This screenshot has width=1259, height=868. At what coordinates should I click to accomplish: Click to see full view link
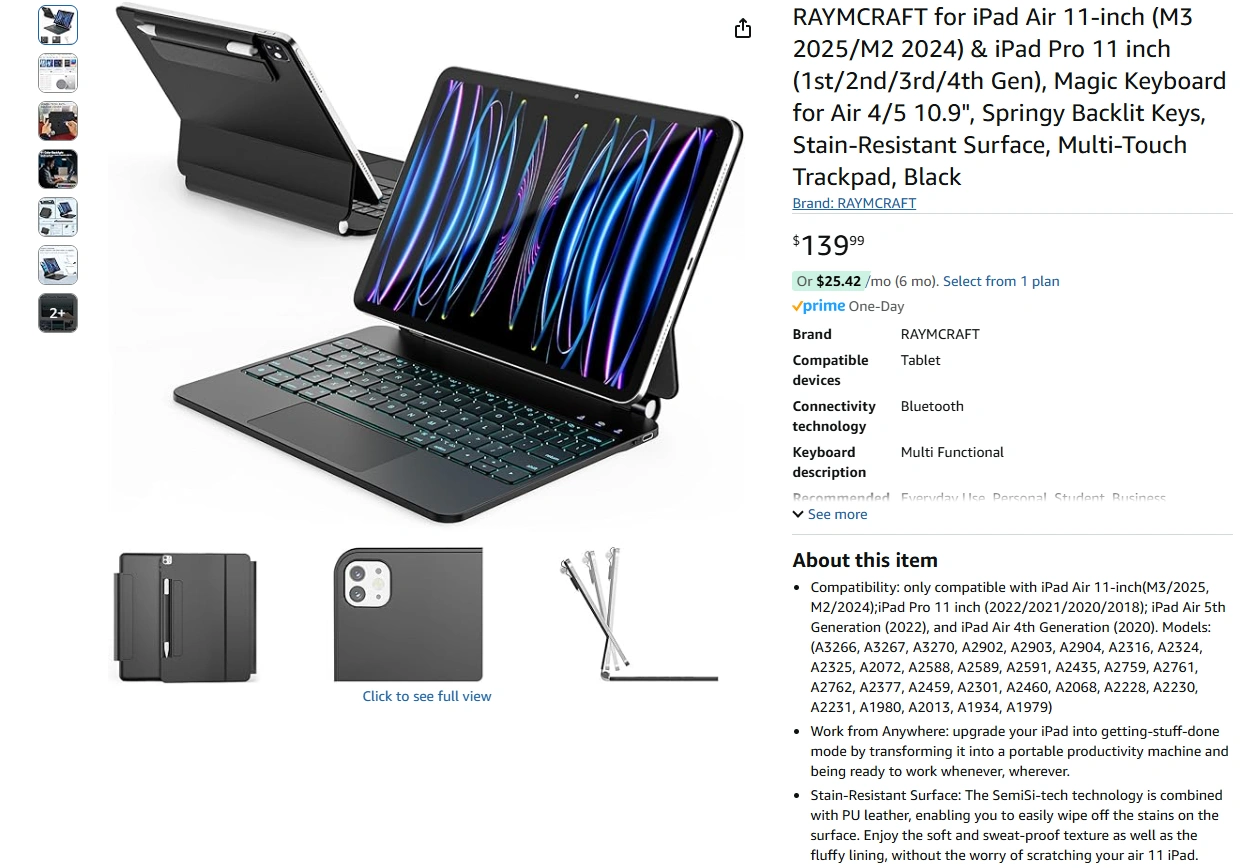click(427, 696)
